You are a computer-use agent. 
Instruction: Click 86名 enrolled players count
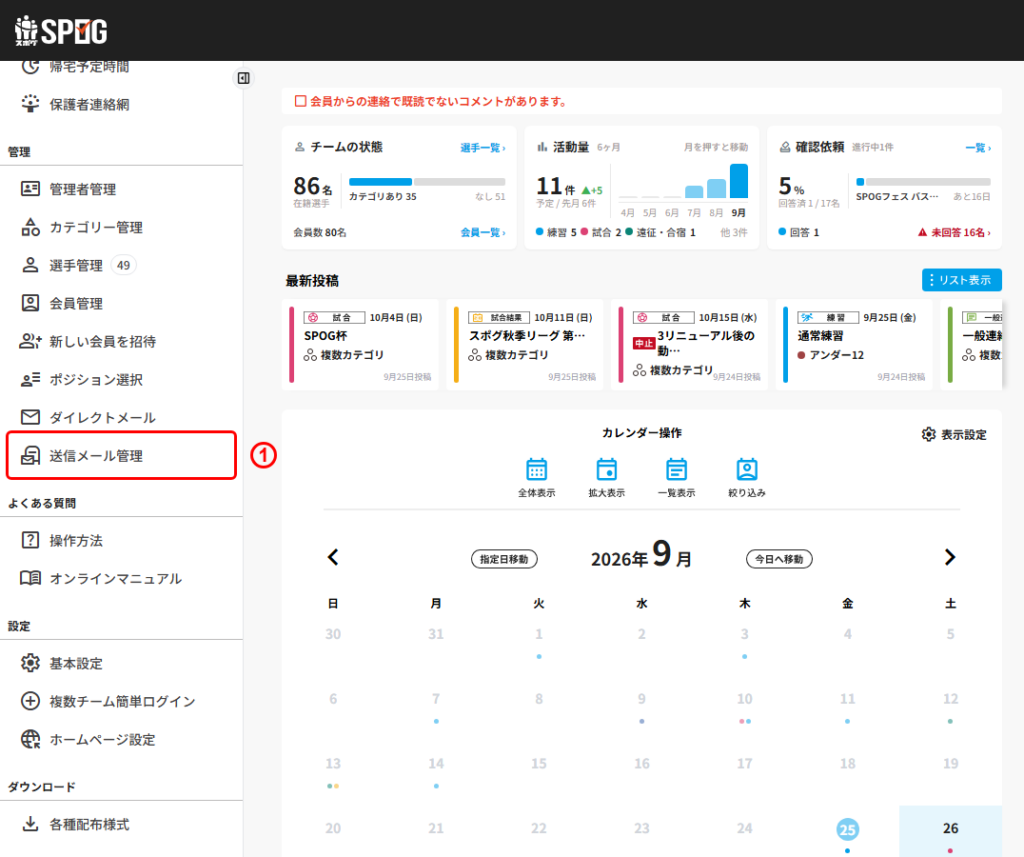[313, 187]
